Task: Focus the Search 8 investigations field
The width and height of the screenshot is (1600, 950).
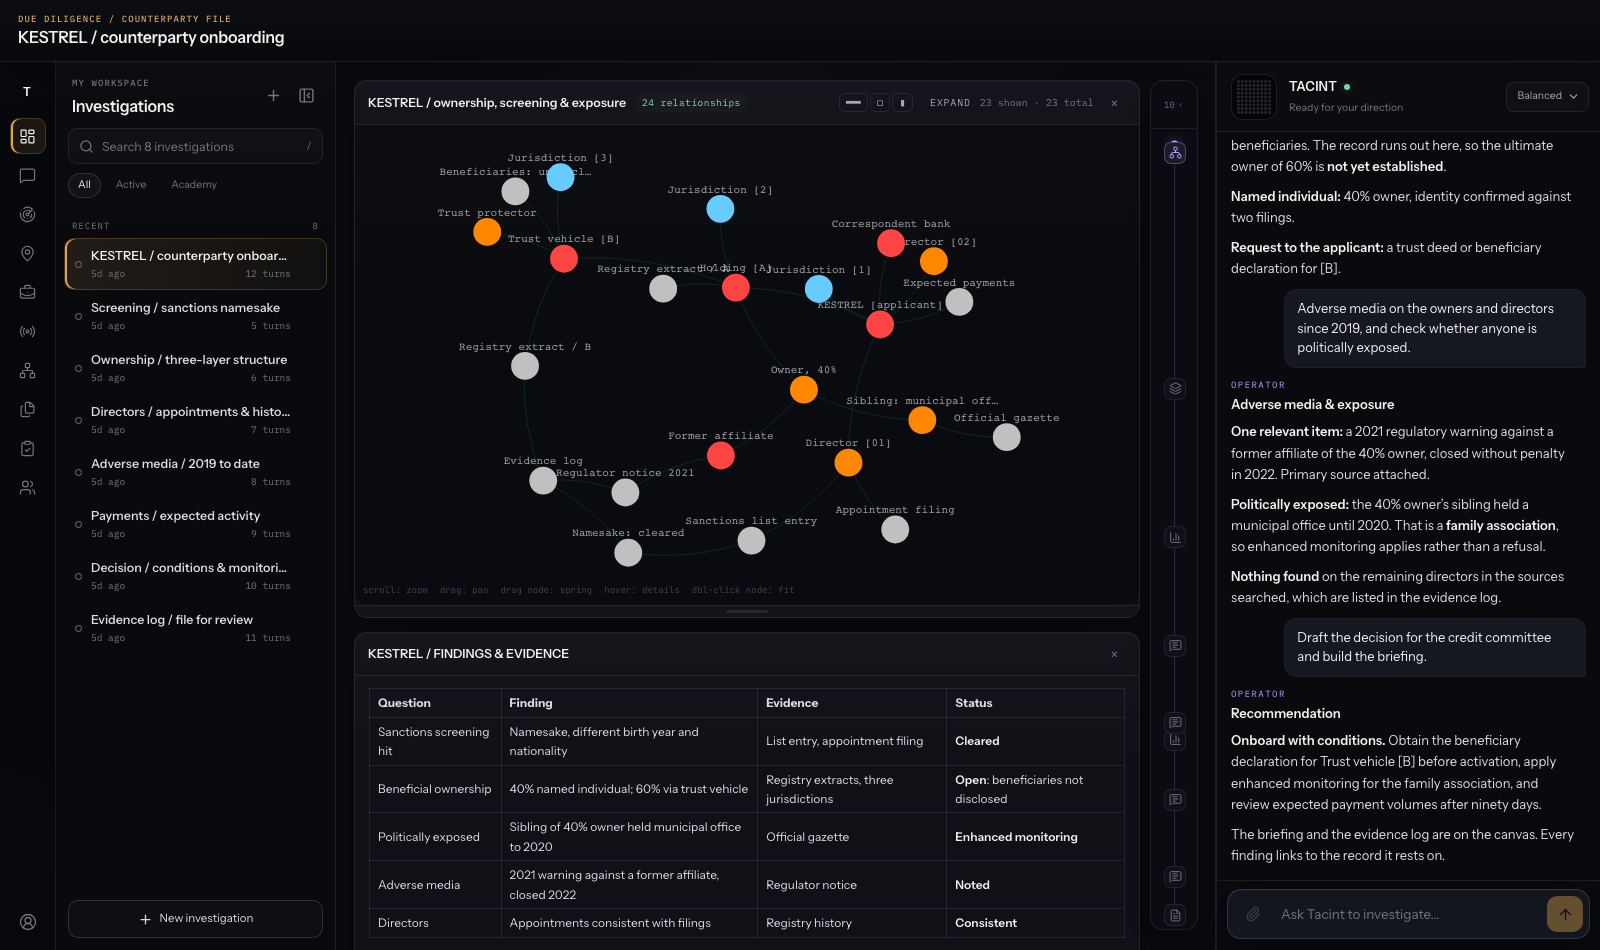Action: tap(195, 146)
